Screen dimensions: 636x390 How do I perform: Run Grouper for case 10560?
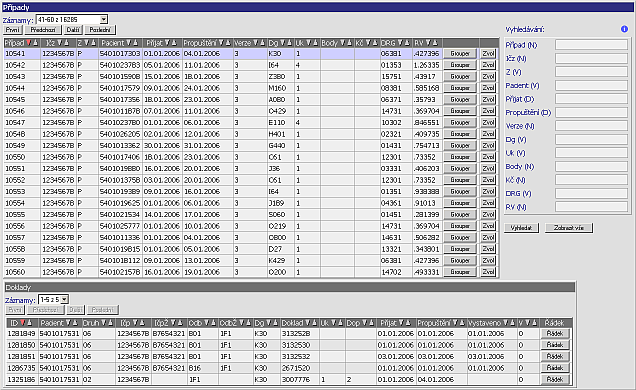[x=460, y=272]
